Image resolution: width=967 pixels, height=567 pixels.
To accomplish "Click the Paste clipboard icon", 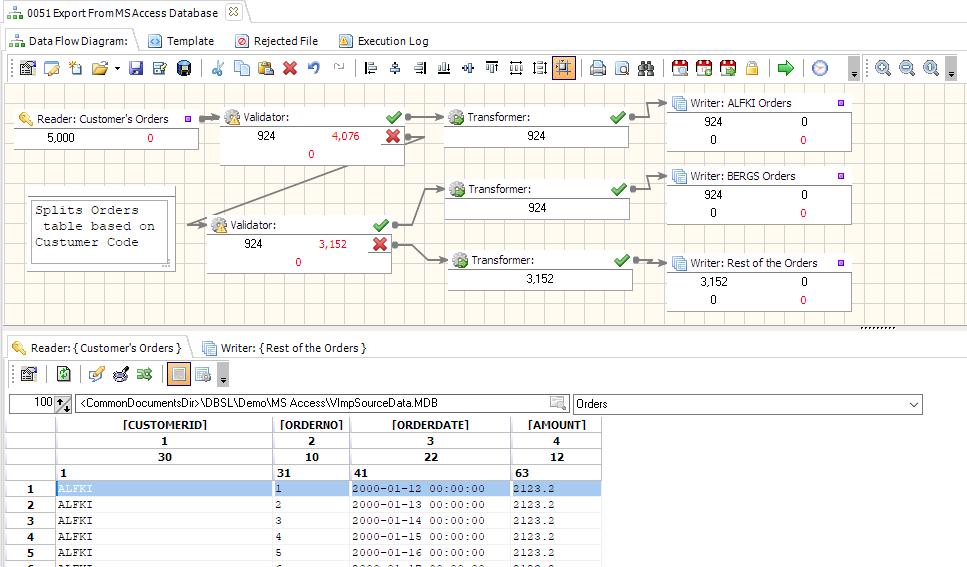I will [266, 68].
